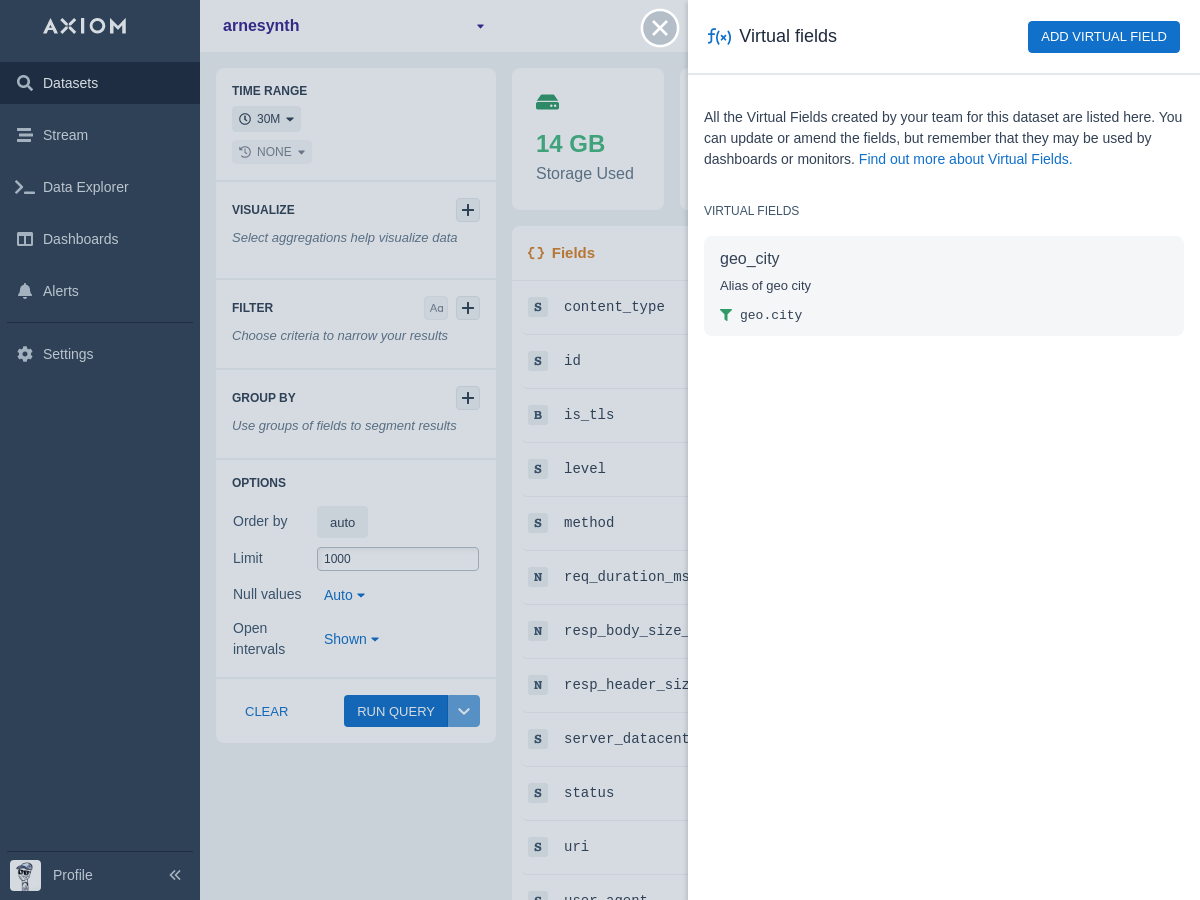Click the filter icon beside geo.city
The height and width of the screenshot is (900, 1200).
726,315
